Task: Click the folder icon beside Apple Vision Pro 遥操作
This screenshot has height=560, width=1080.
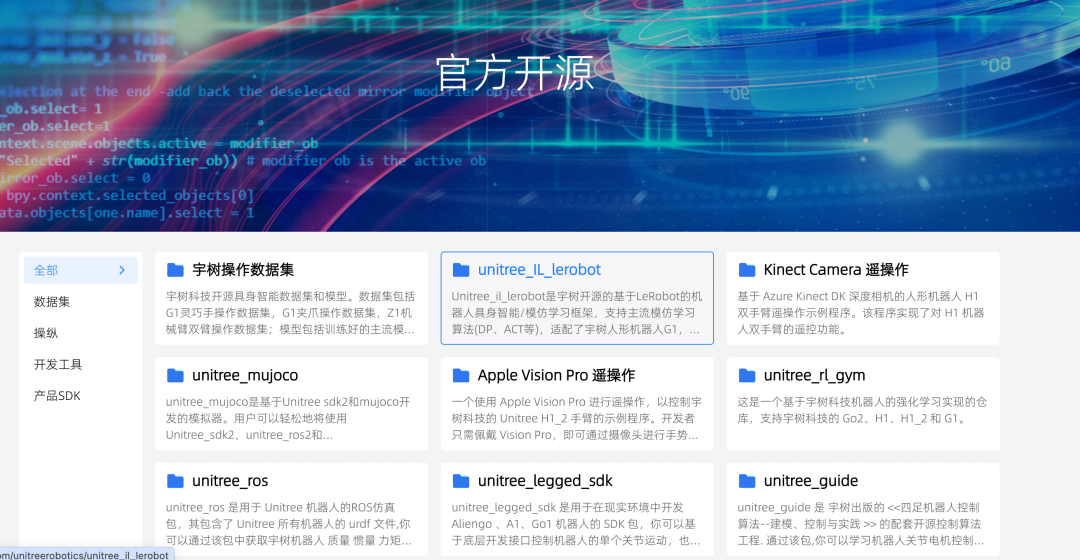Action: (x=461, y=375)
